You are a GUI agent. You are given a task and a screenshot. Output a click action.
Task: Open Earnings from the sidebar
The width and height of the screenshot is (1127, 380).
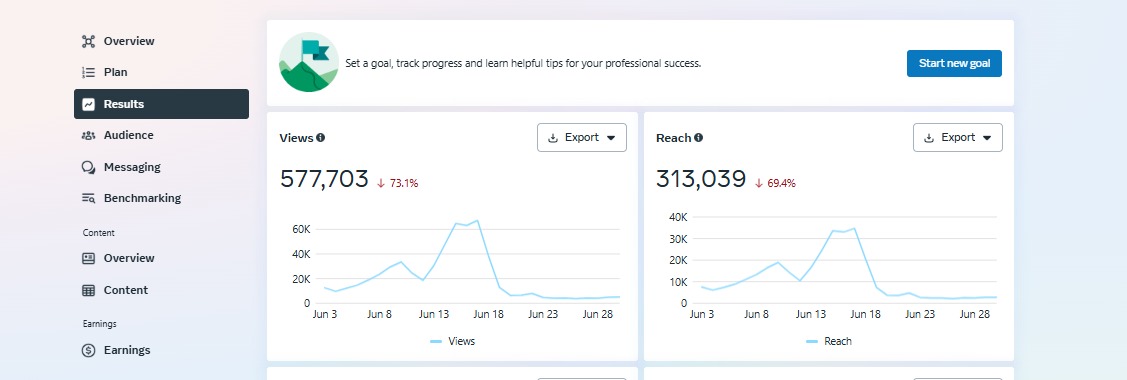(161, 351)
